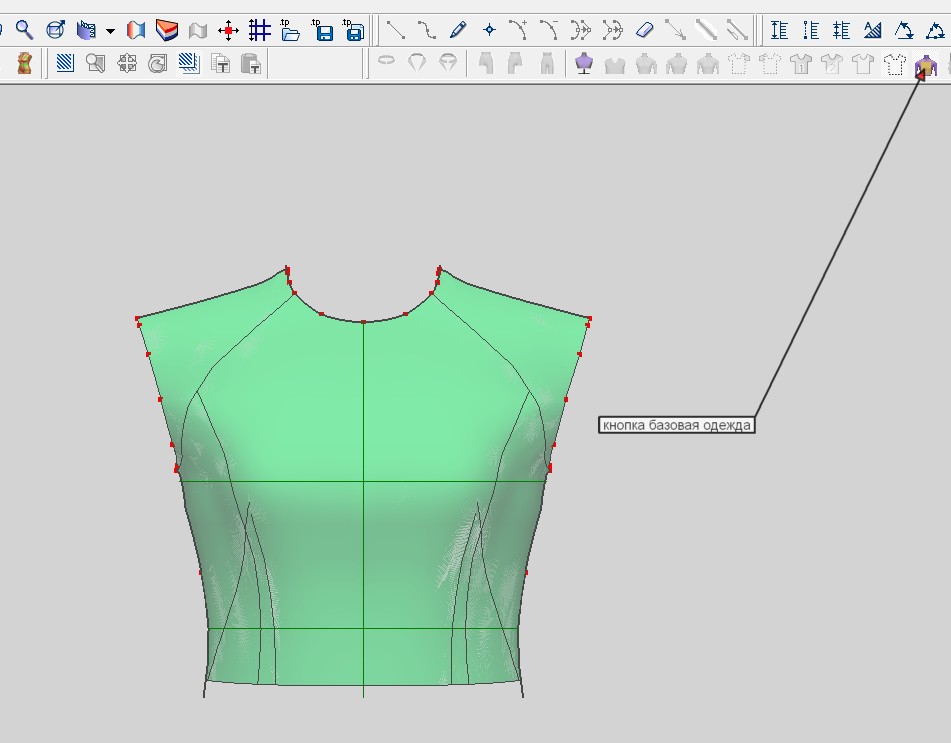Viewport: 951px width, 743px height.
Task: Click the save all .tp files icon
Action: (353, 30)
